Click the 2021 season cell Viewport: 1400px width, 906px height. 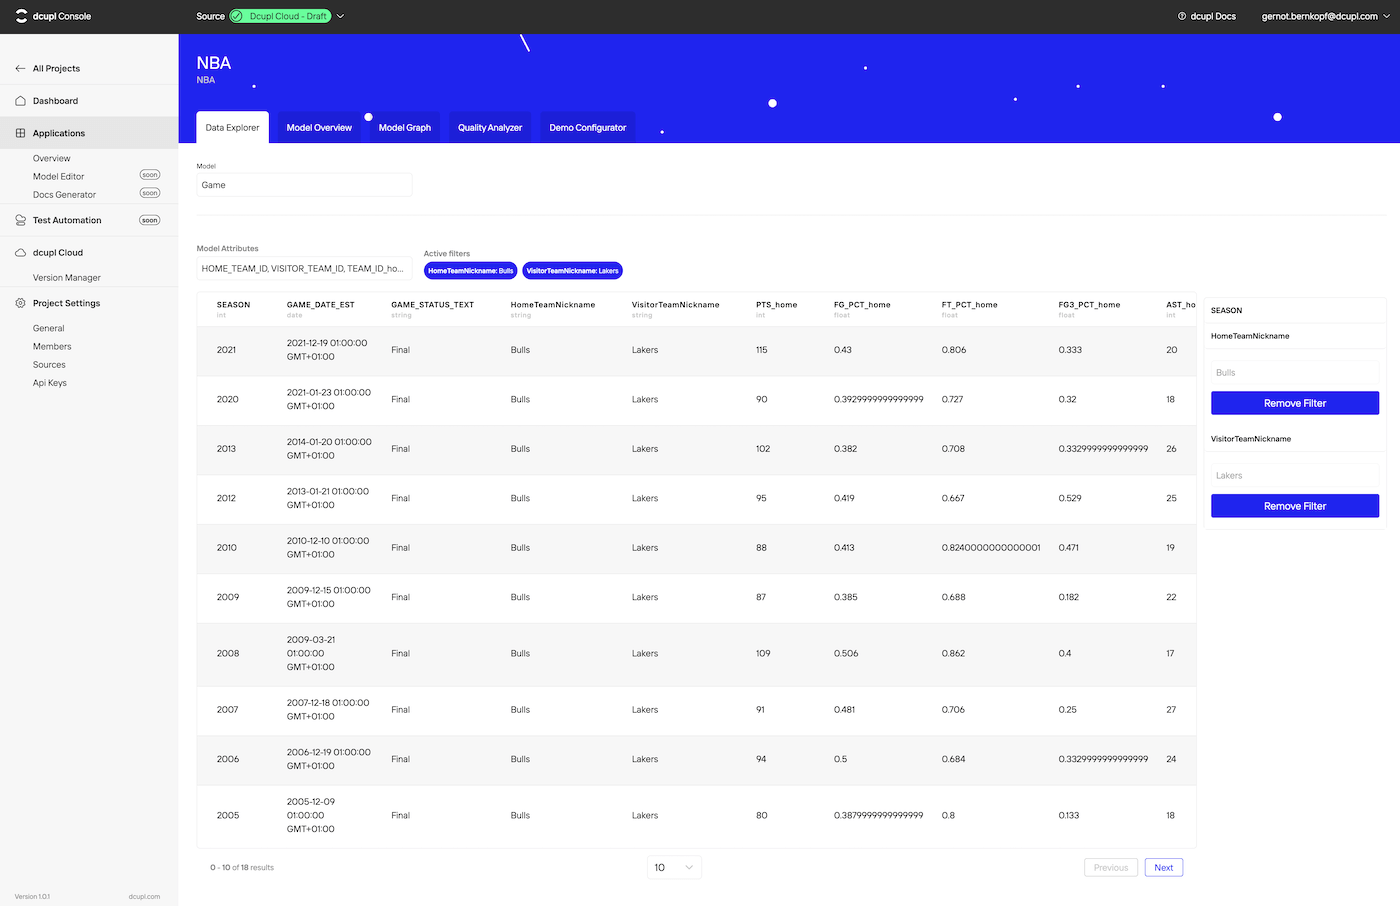tap(226, 350)
